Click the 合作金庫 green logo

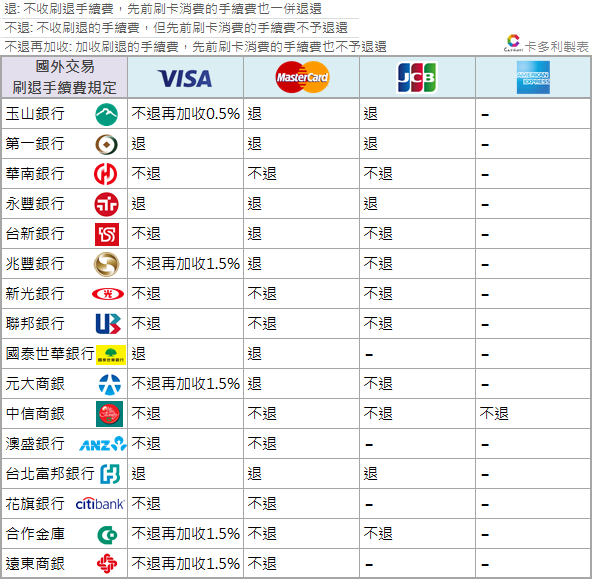(107, 535)
